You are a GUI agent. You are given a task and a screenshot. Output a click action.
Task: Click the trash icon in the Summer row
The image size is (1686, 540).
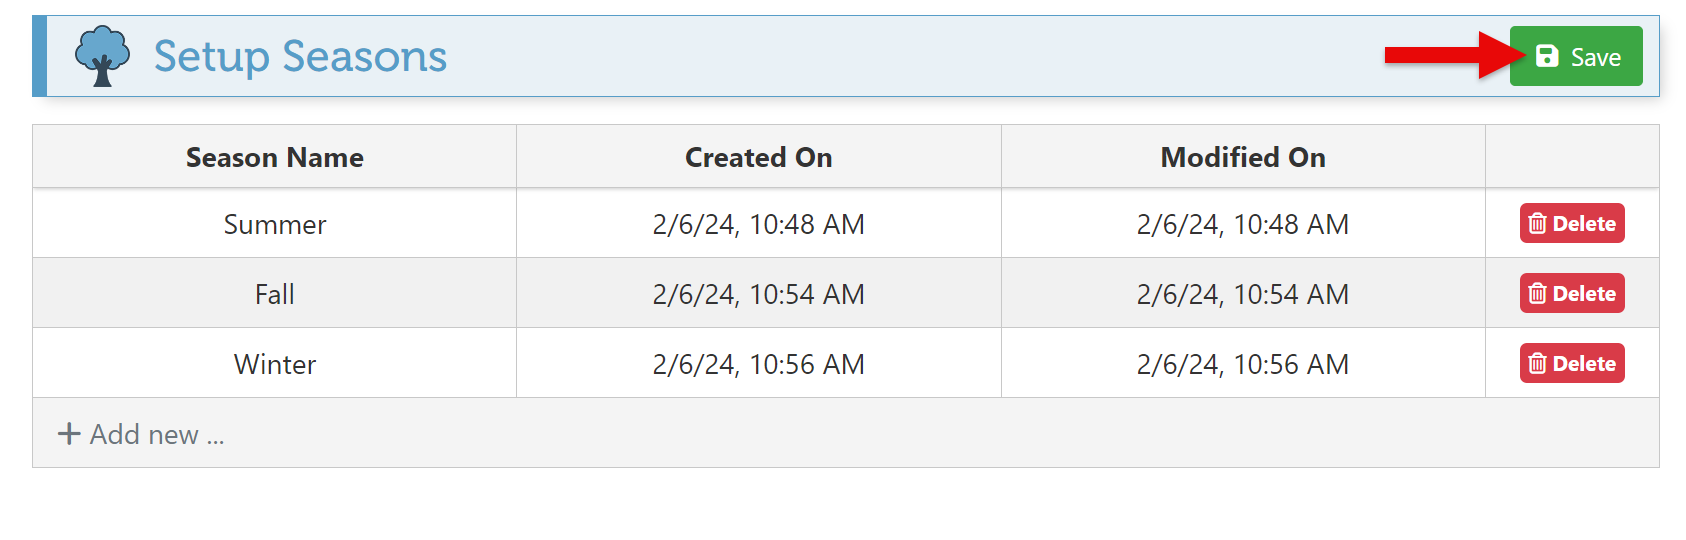coord(1538,224)
